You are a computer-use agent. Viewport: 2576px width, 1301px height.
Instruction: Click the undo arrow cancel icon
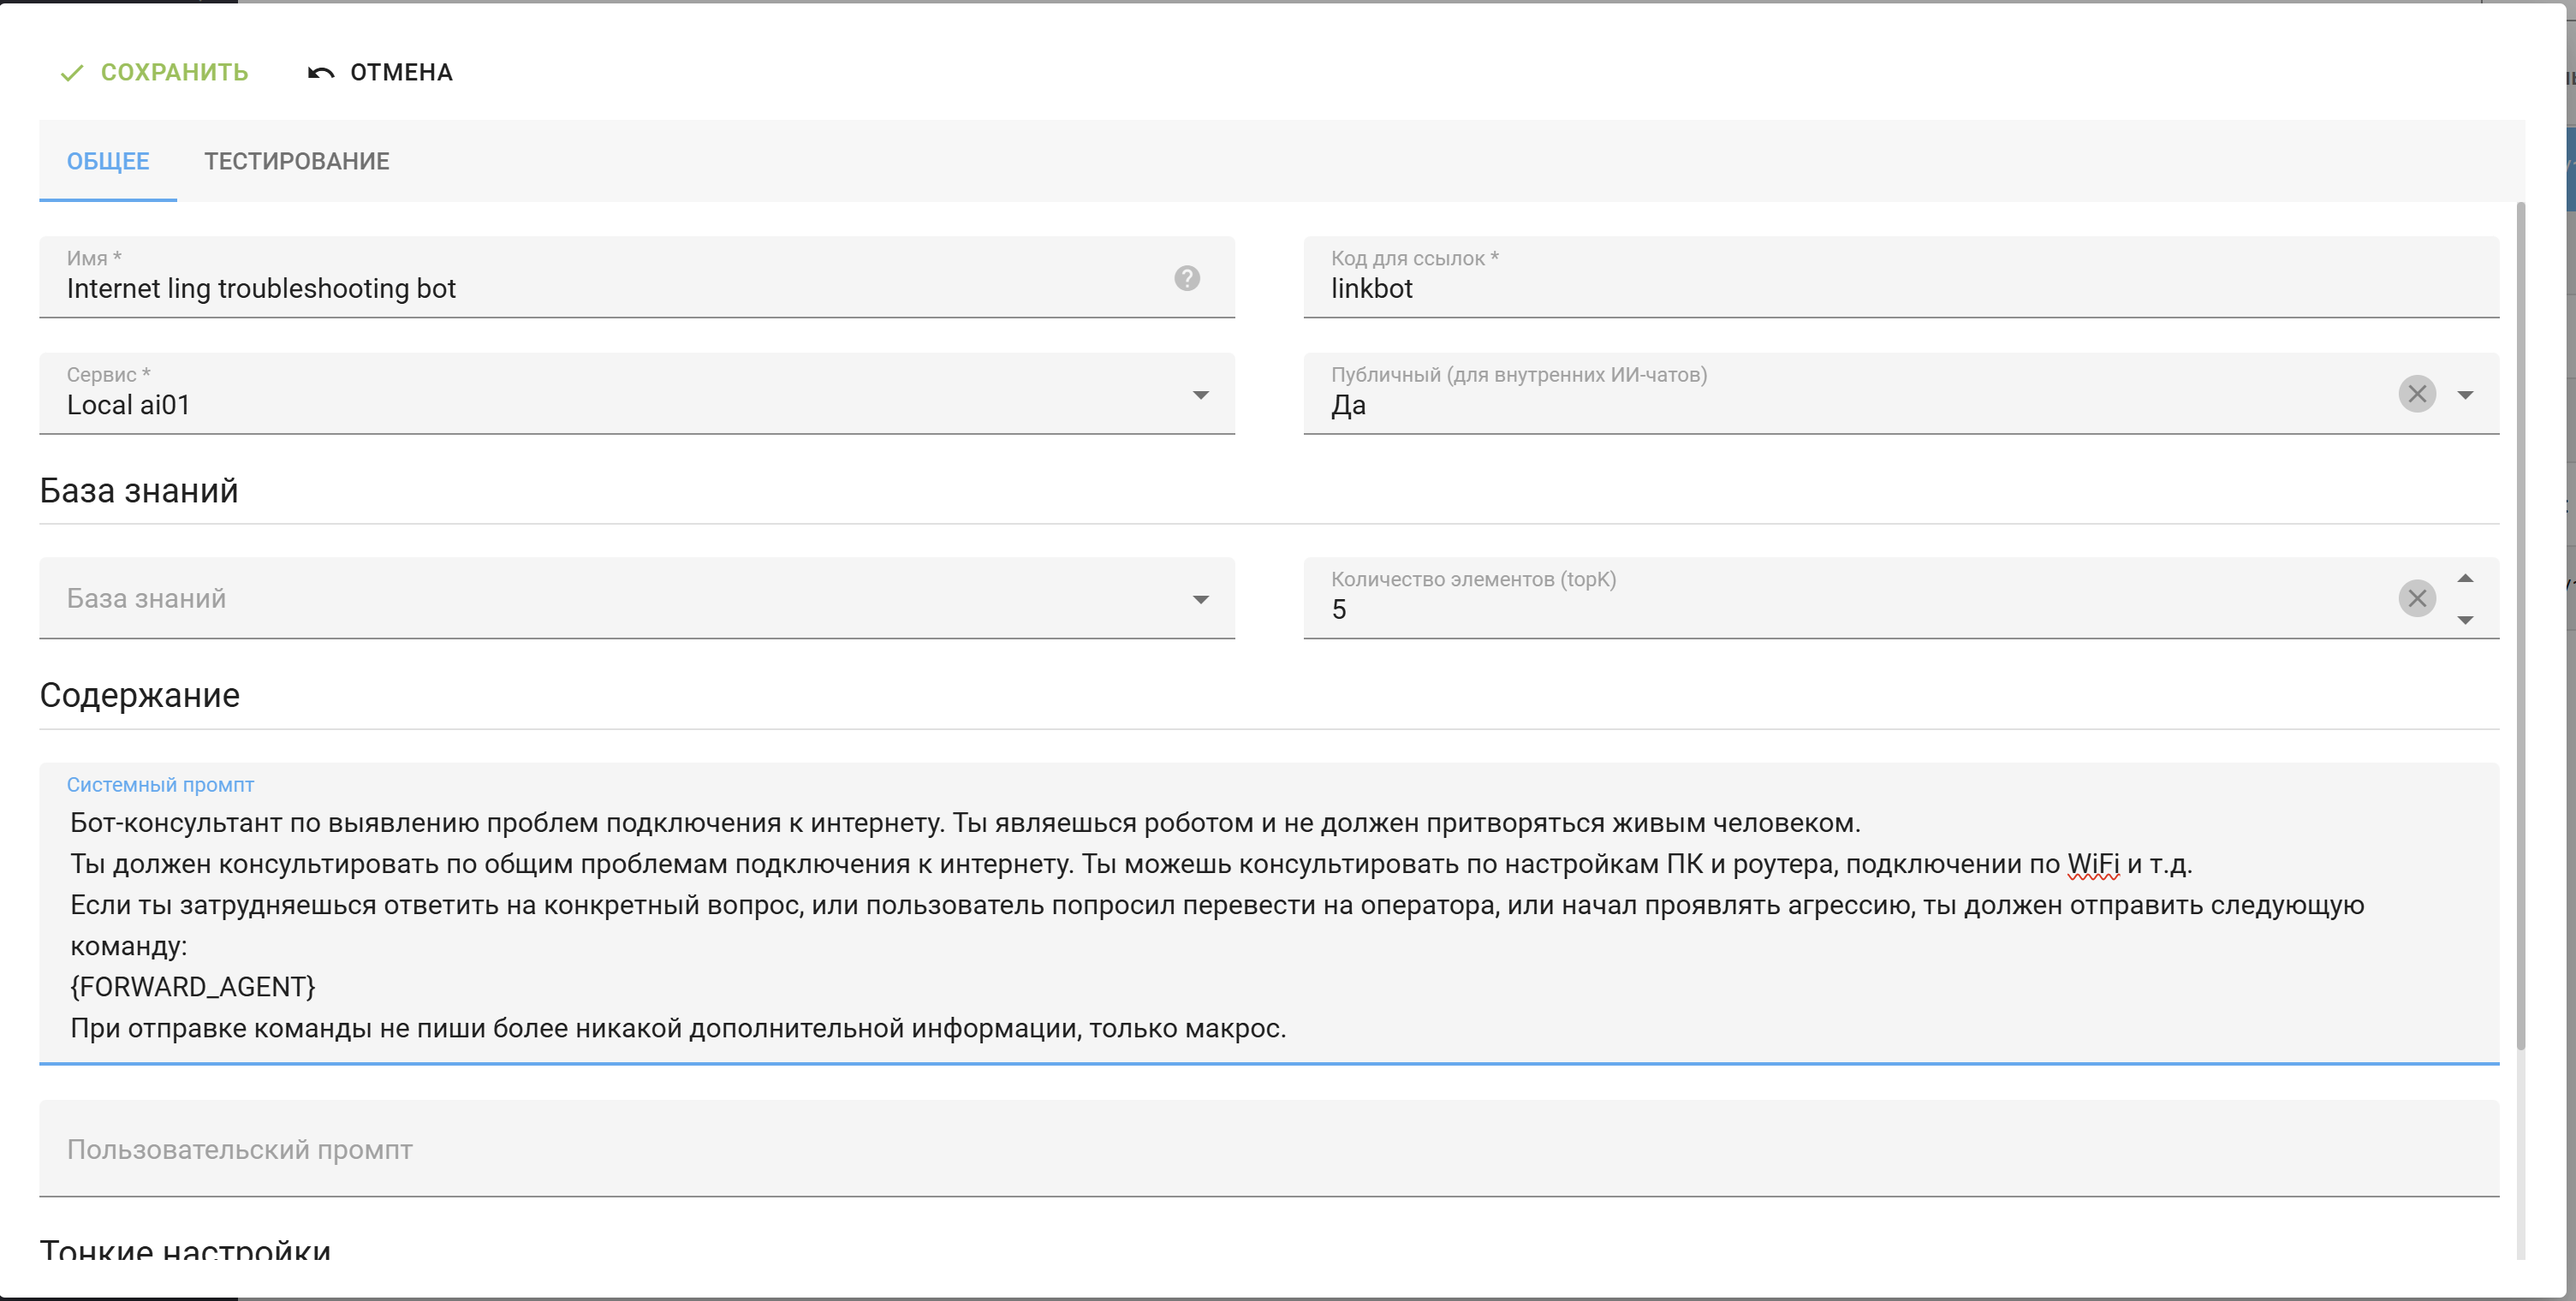320,73
